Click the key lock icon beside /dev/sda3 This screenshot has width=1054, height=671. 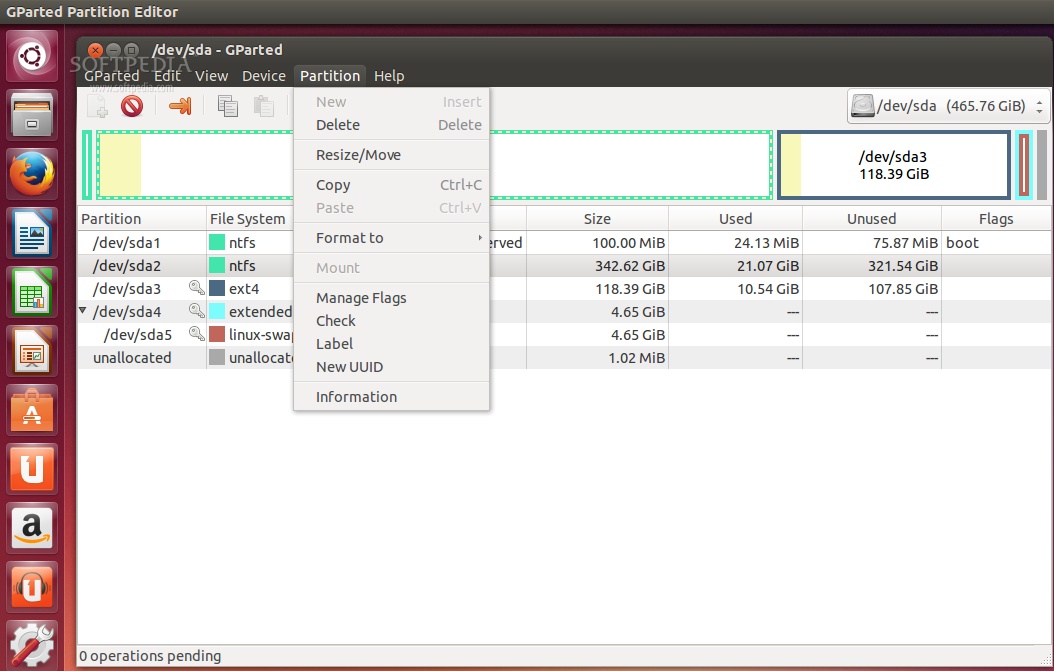pos(196,288)
